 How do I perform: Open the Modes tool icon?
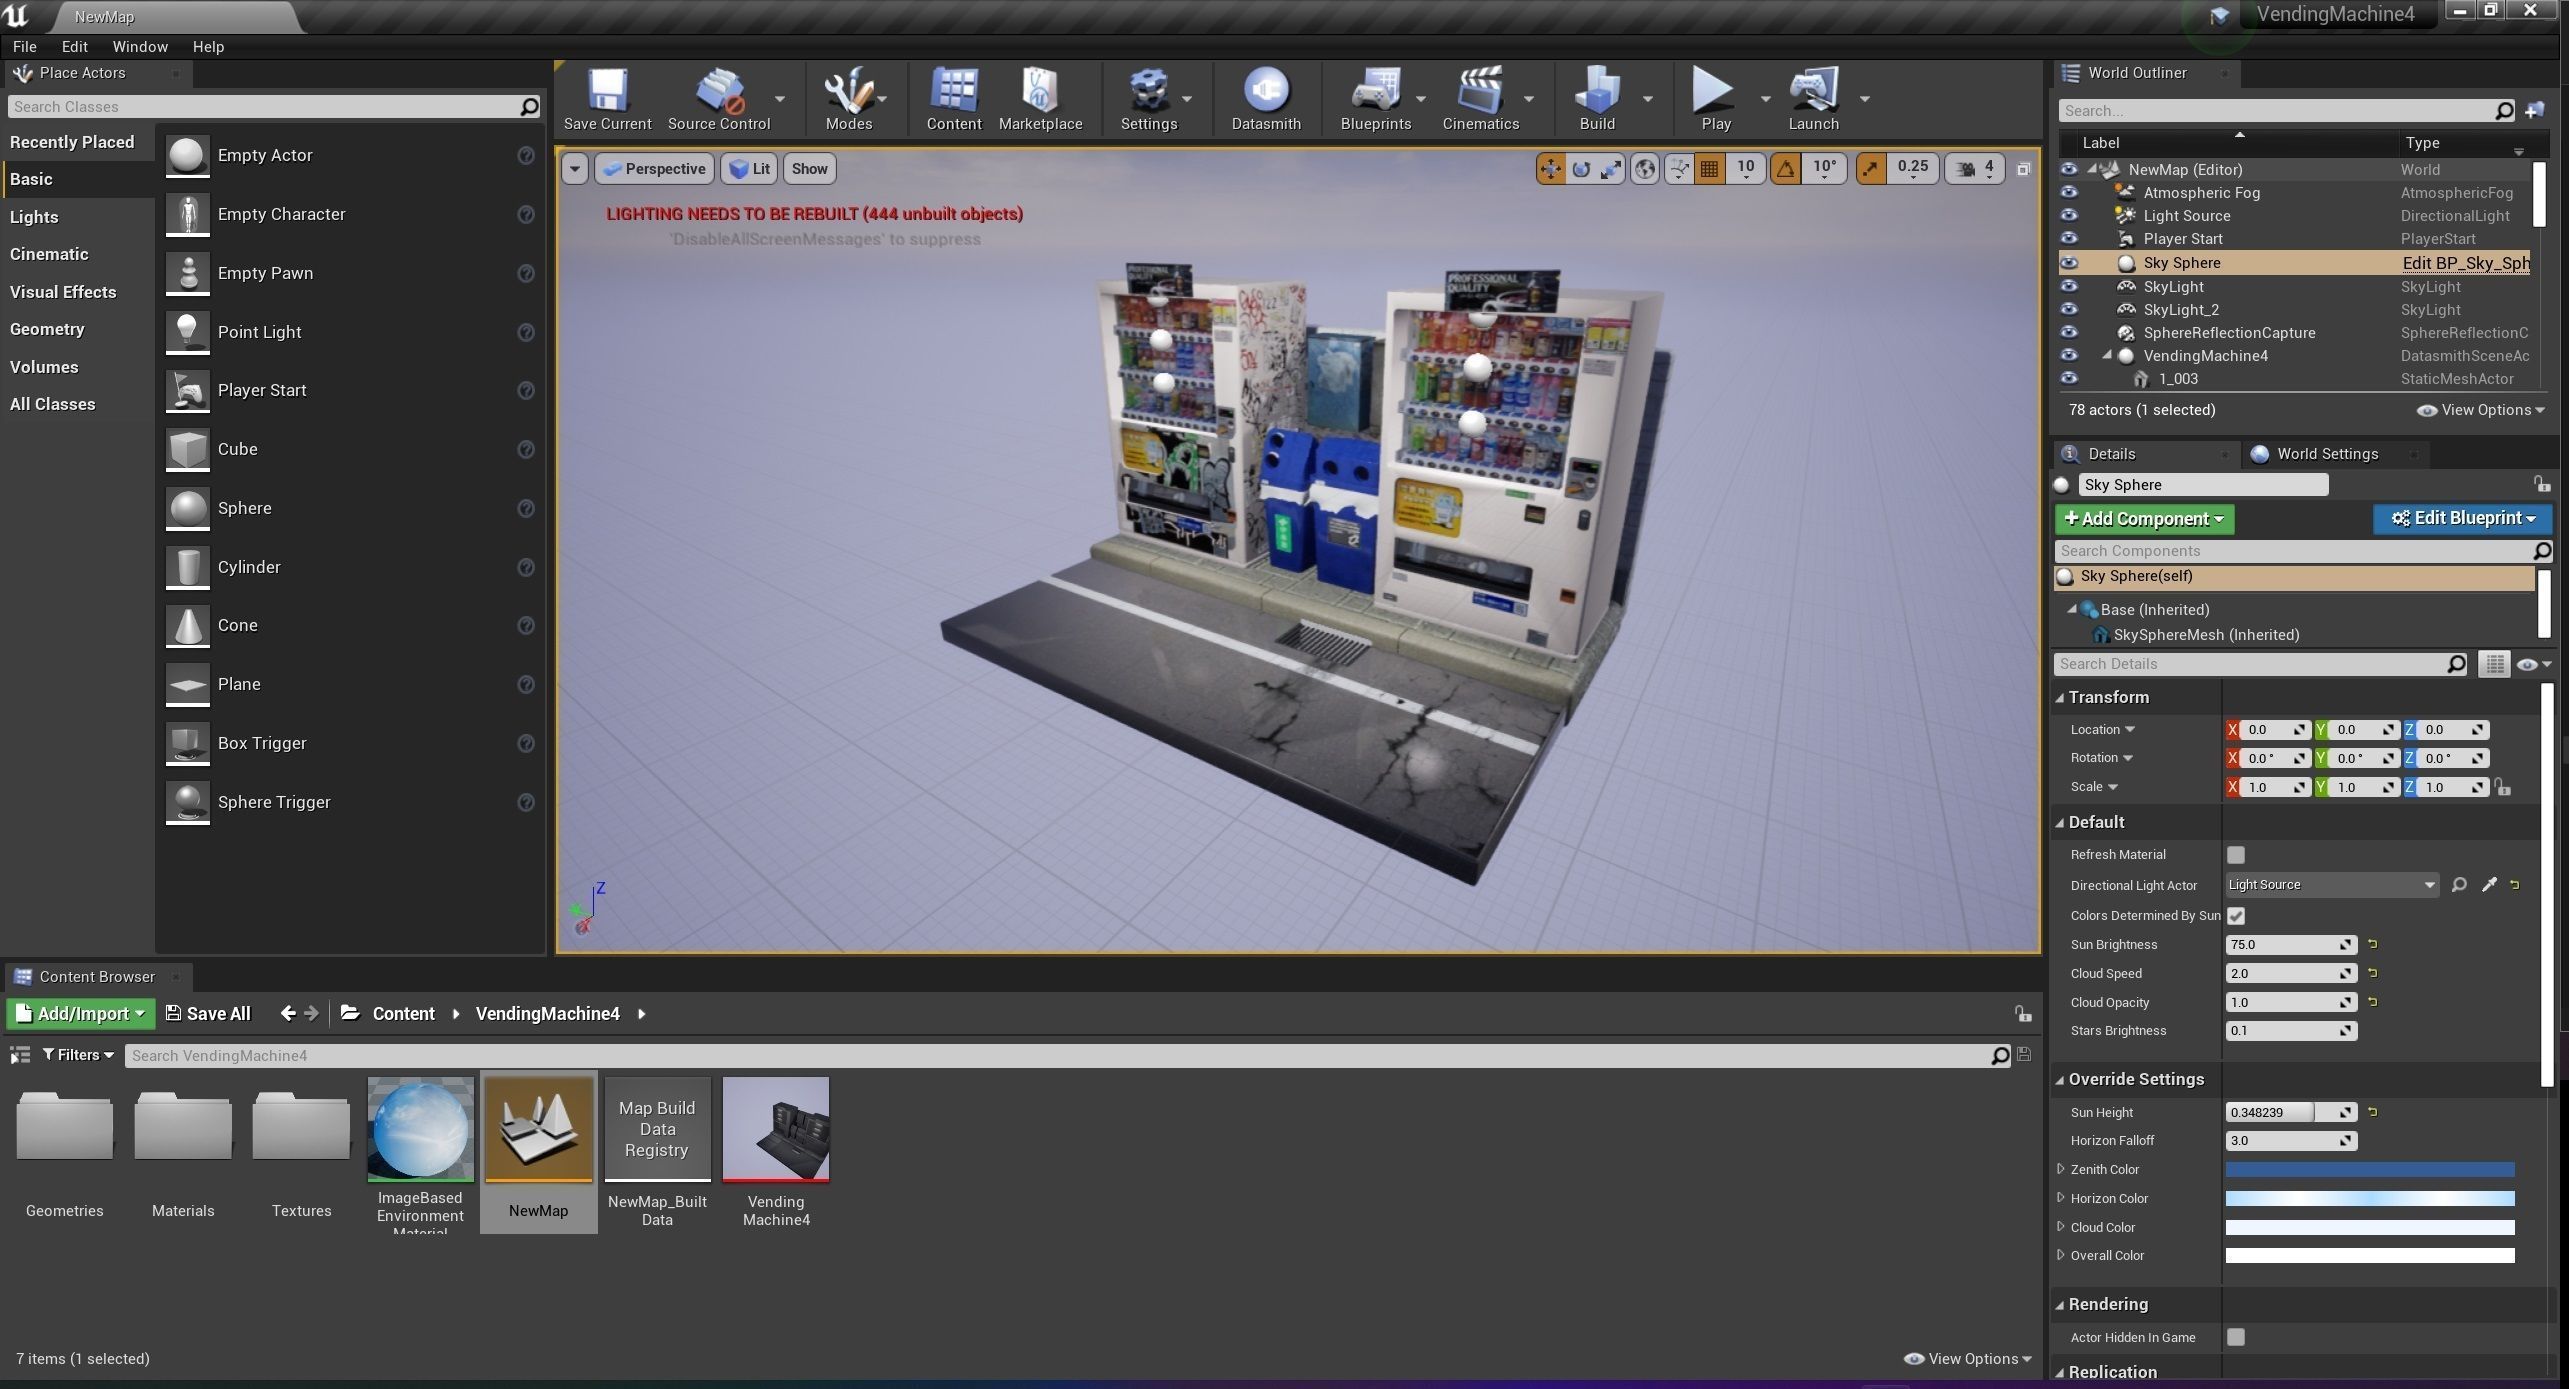[x=848, y=99]
